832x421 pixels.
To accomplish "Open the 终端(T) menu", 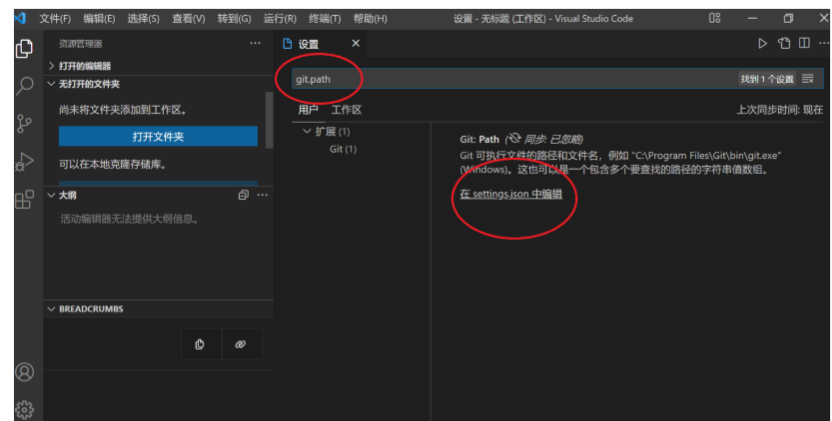I will [x=325, y=19].
